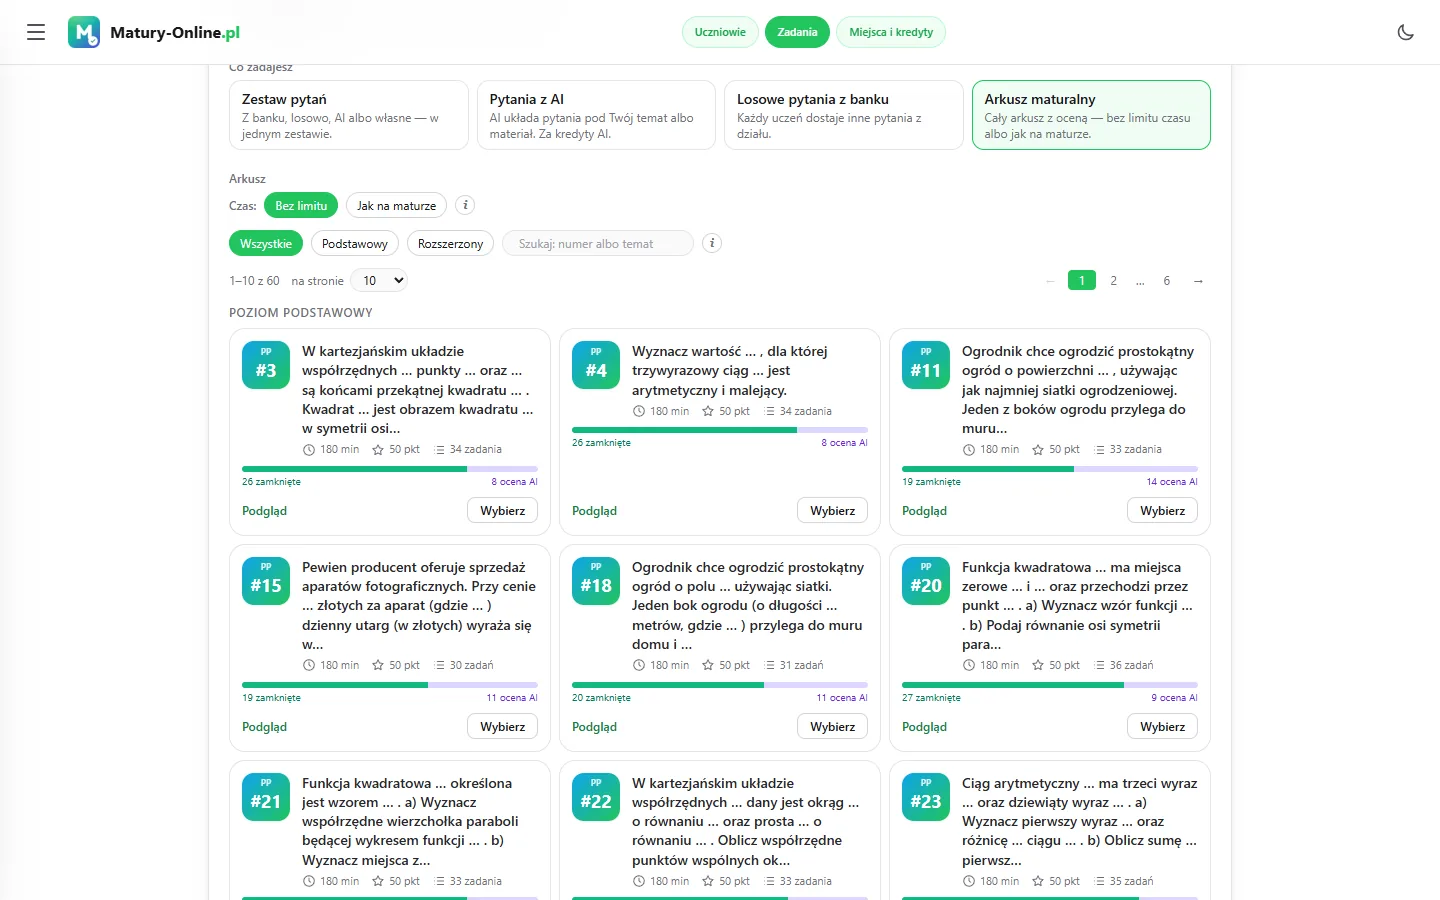Go to previous page arrow
This screenshot has width=1440, height=900.
point(1050,281)
